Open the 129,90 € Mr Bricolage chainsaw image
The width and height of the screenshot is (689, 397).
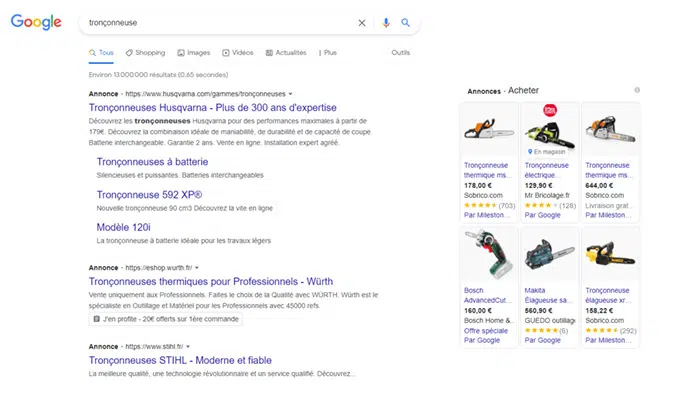[550, 130]
